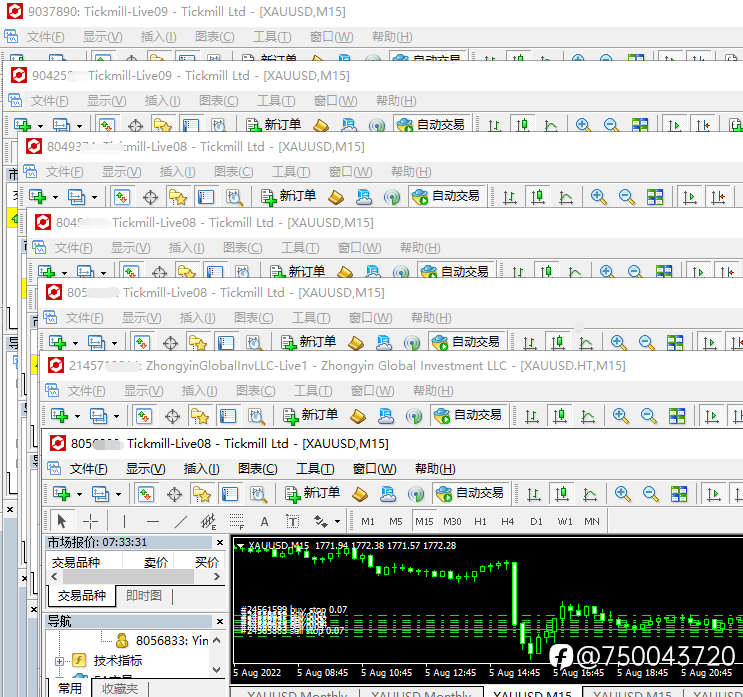Toggle Navigator star-folder icon in front window
This screenshot has width=743, height=697.
coord(202,494)
